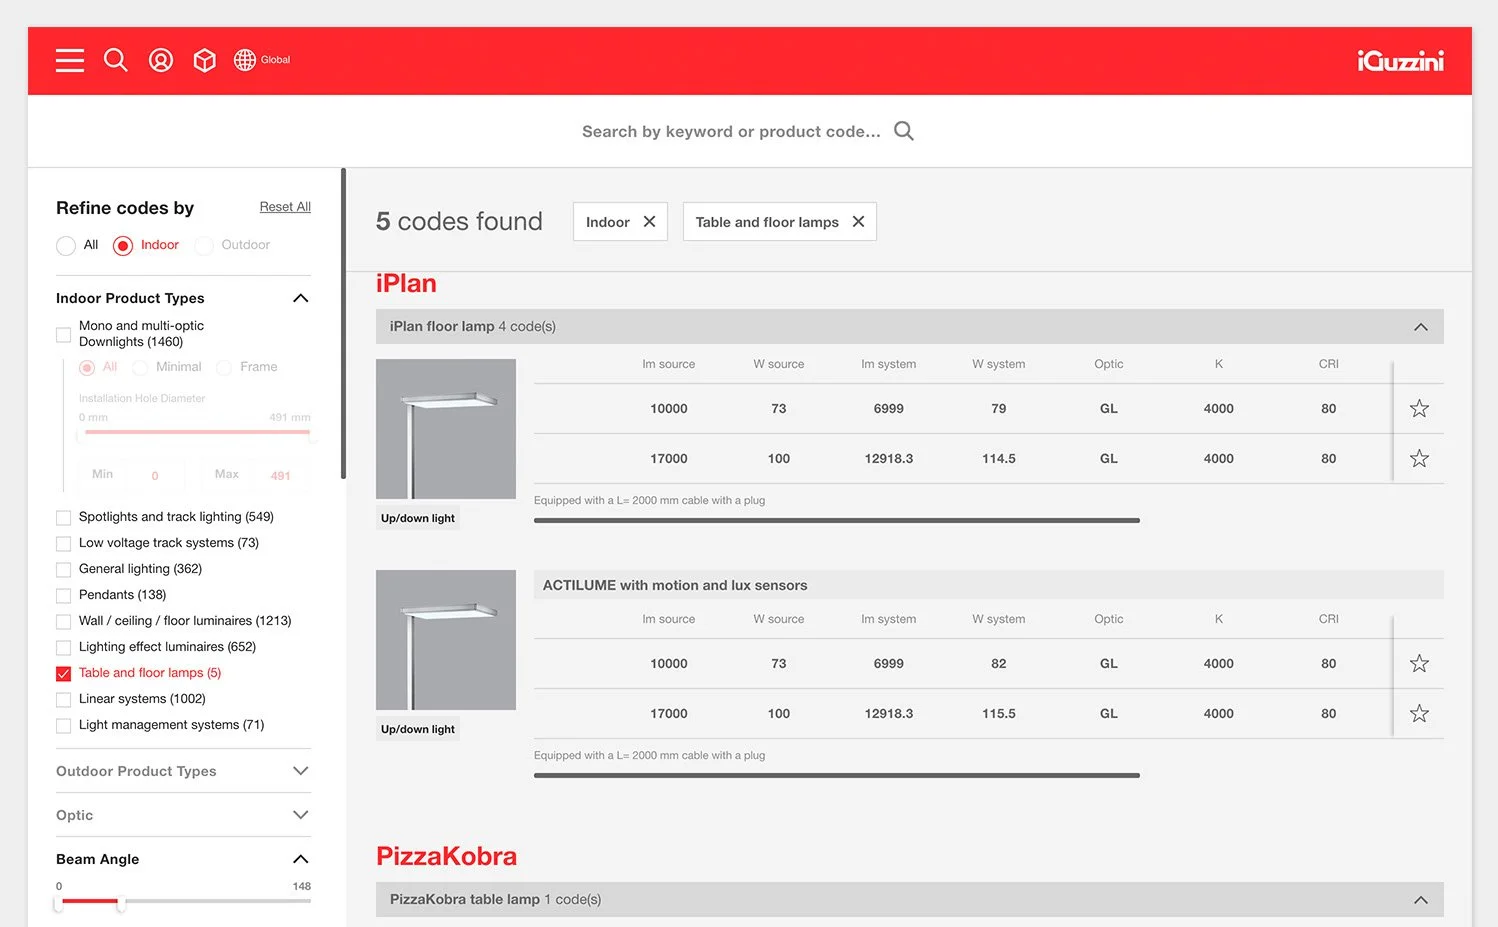This screenshot has width=1498, height=927.
Task: Select the Indoor radio option
Action: point(123,245)
